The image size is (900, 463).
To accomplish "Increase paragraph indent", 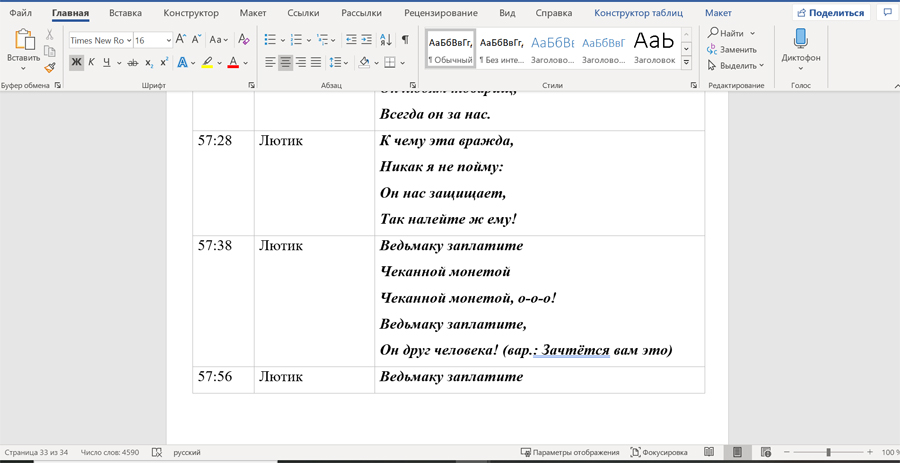I will [x=367, y=40].
